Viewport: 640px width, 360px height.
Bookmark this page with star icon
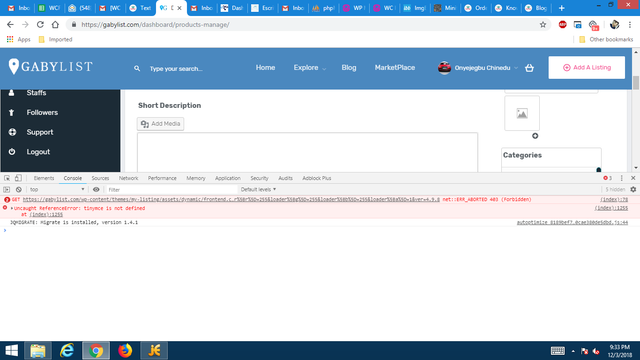pyautogui.click(x=543, y=24)
